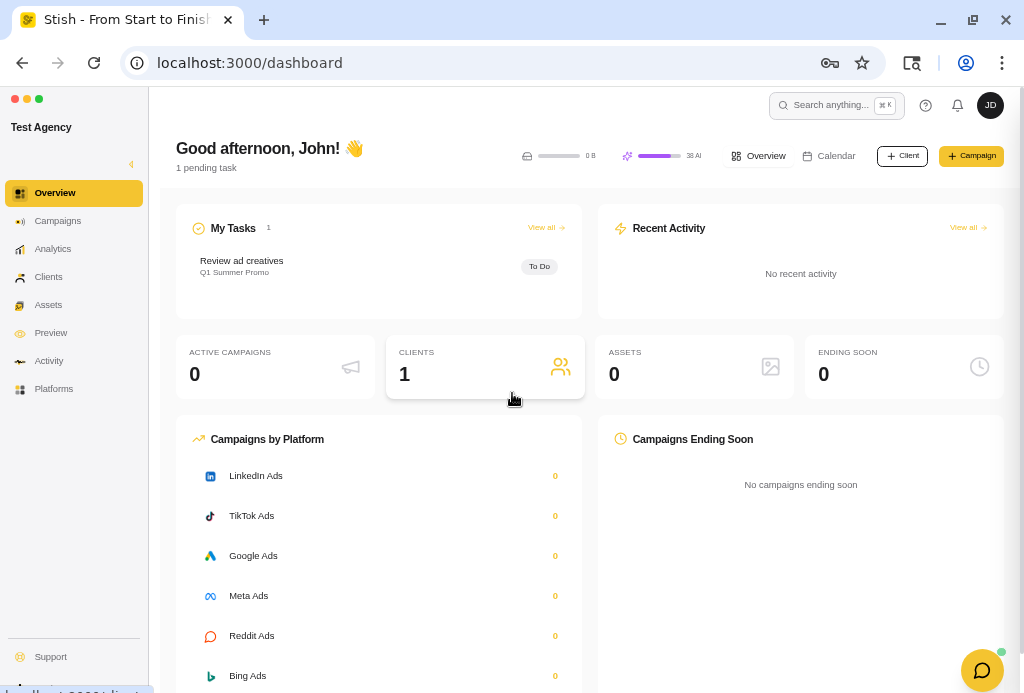
Task: Click the TikTok Ads platform icon
Action: point(210,517)
